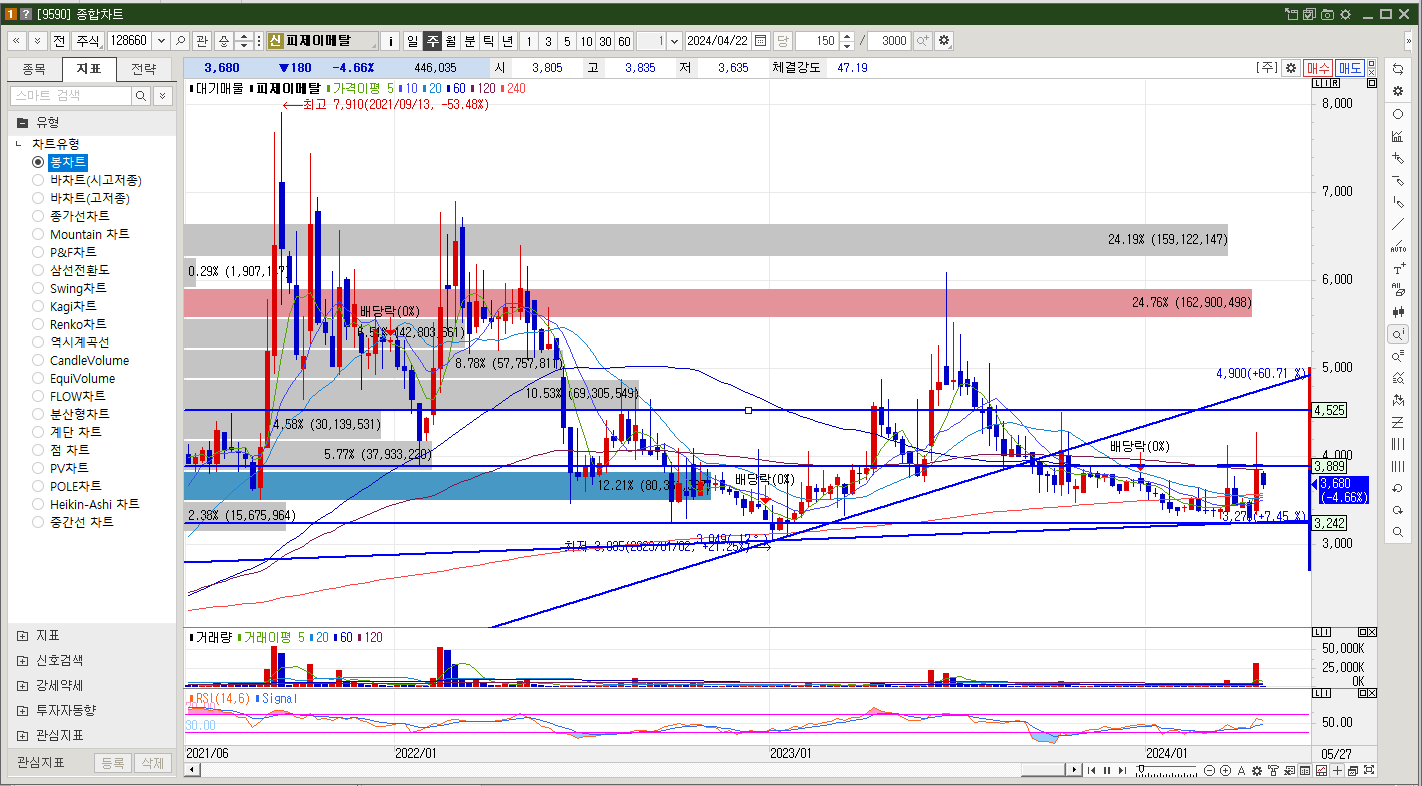Select the diagonal trend line tool
This screenshot has width=1422, height=786.
(1398, 224)
